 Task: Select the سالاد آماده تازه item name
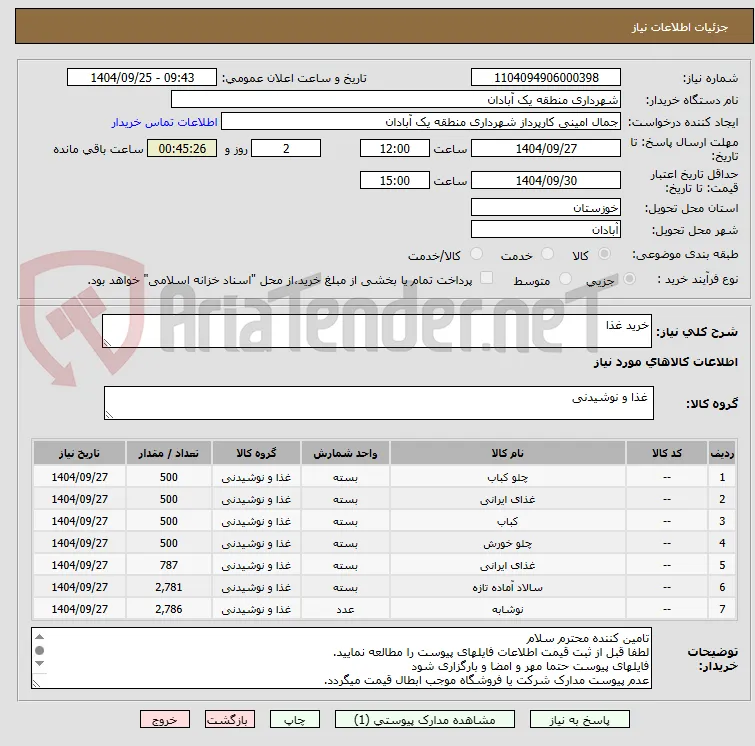pos(508,588)
